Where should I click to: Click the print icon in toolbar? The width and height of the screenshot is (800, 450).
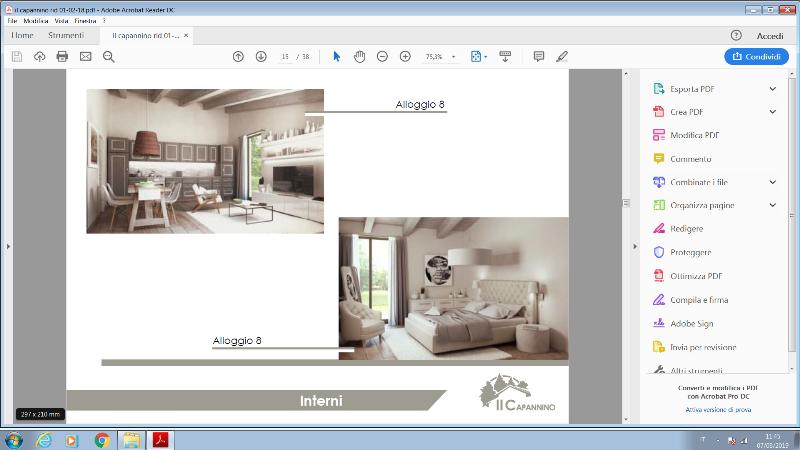(62, 57)
